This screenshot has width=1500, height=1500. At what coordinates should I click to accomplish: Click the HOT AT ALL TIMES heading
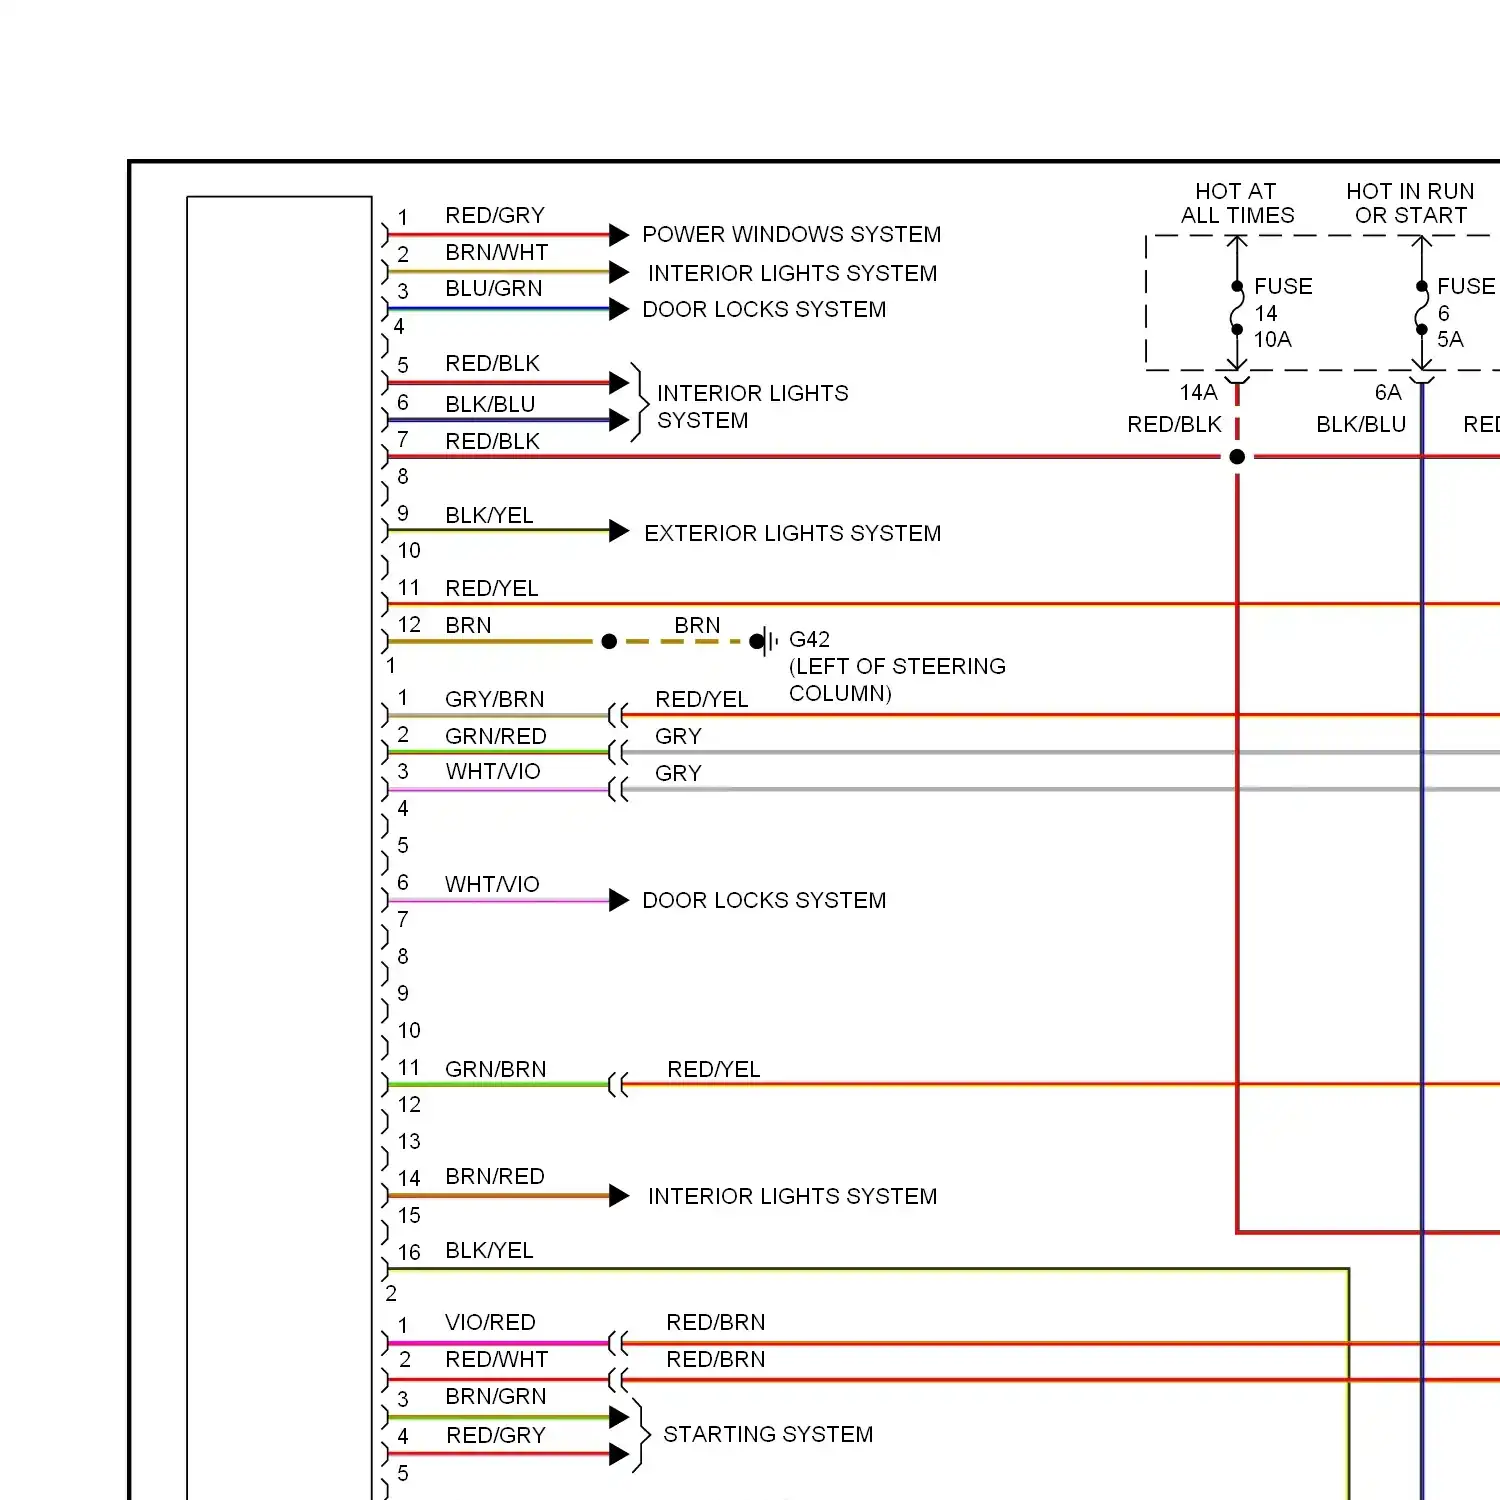tap(1237, 203)
